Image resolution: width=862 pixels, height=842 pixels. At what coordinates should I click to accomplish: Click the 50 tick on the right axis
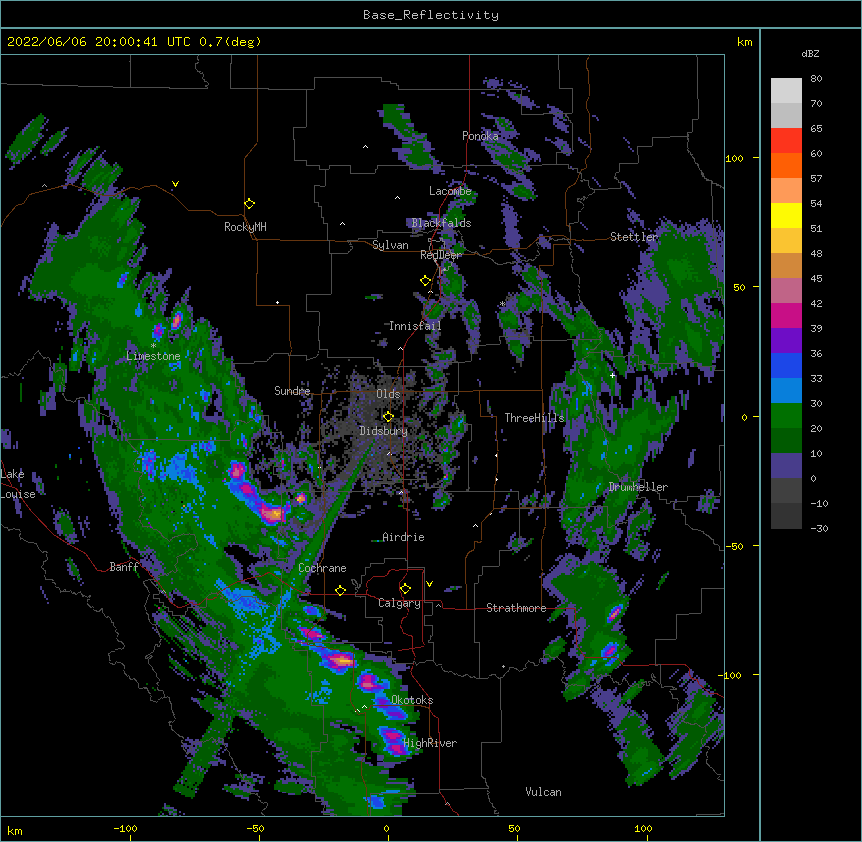click(x=739, y=287)
